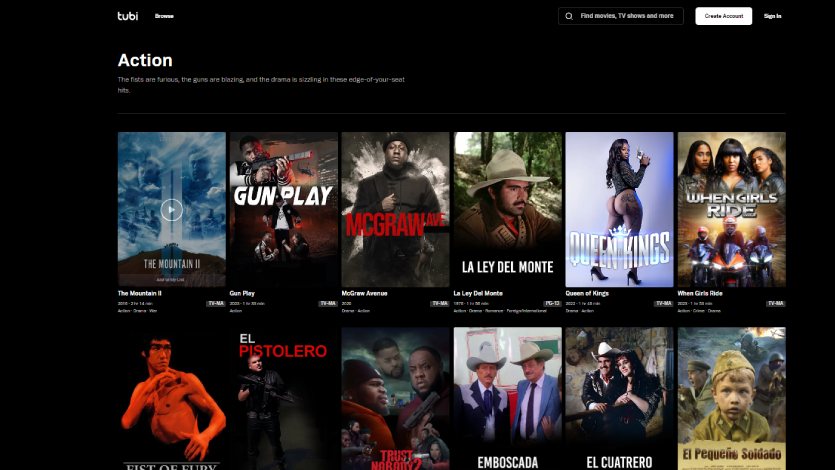The height and width of the screenshot is (470, 835).
Task: Click TV-MA rating badge under McGraw Avenue
Action: 440,303
